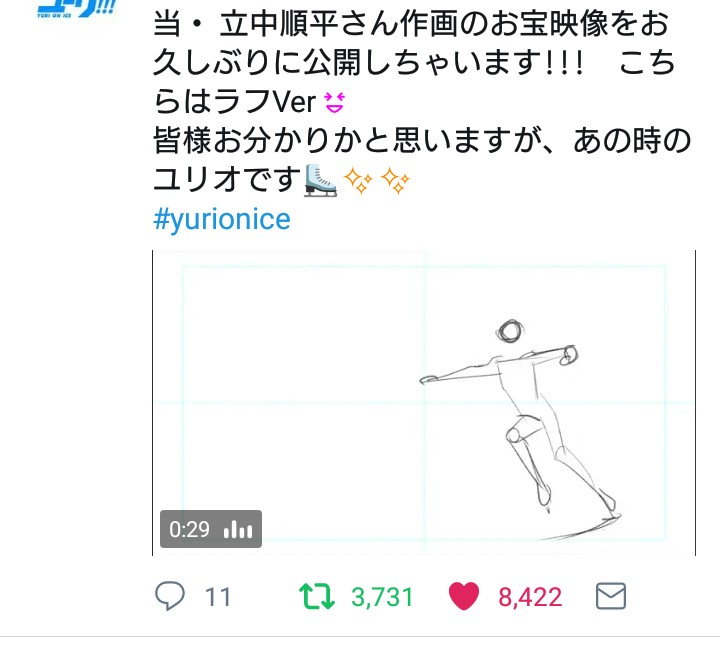
Task: Click the last sparkles emoji in the tweet
Action: 397,181
